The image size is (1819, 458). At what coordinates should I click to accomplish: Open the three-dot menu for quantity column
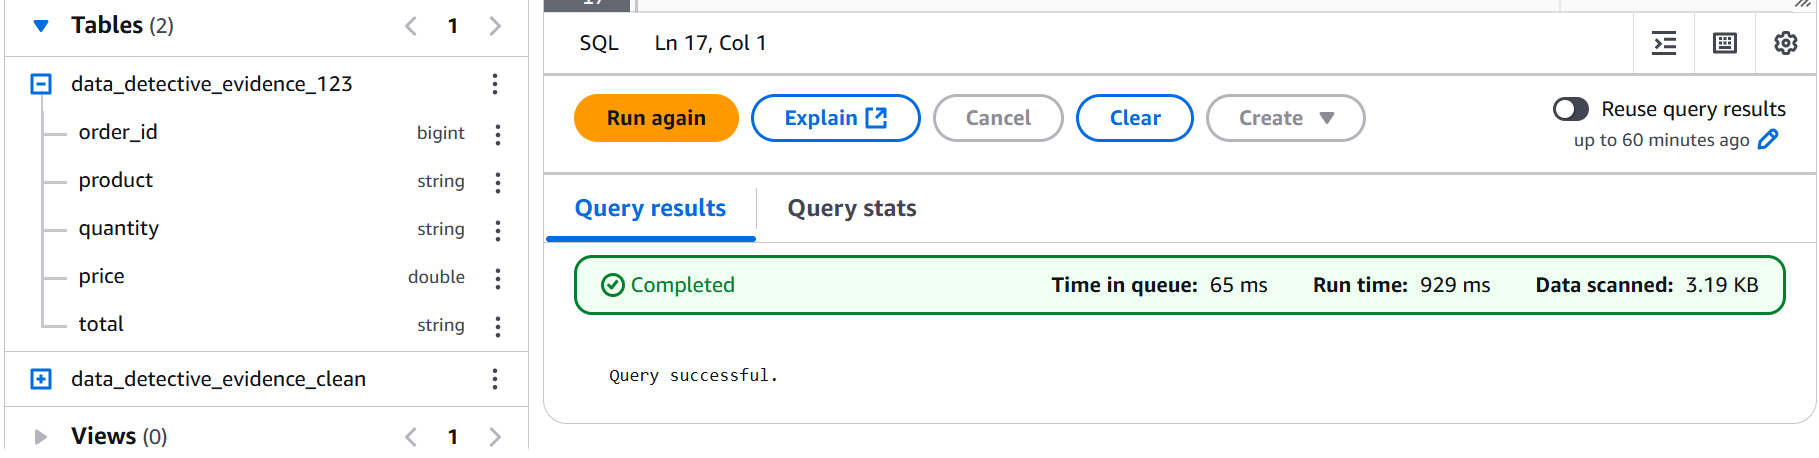click(x=498, y=229)
